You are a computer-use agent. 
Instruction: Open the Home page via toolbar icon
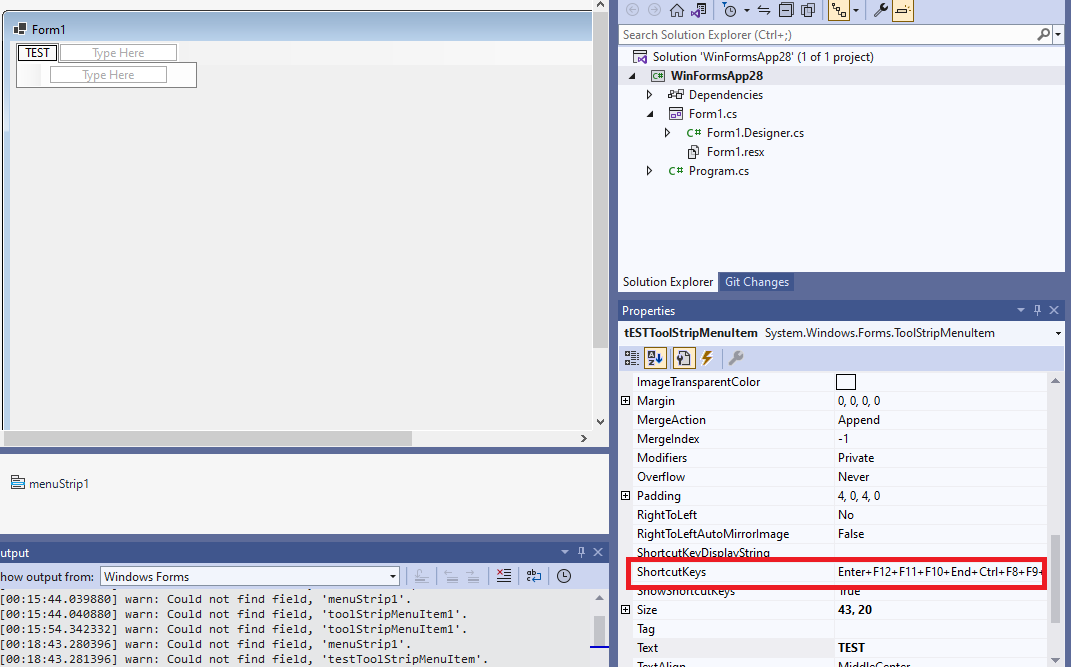click(x=675, y=11)
